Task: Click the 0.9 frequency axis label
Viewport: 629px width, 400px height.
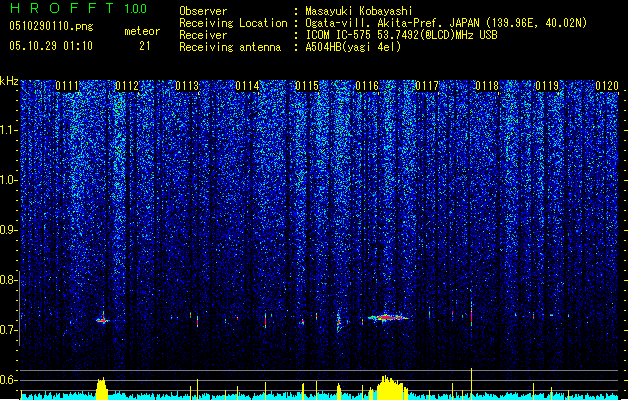Action: [8, 230]
